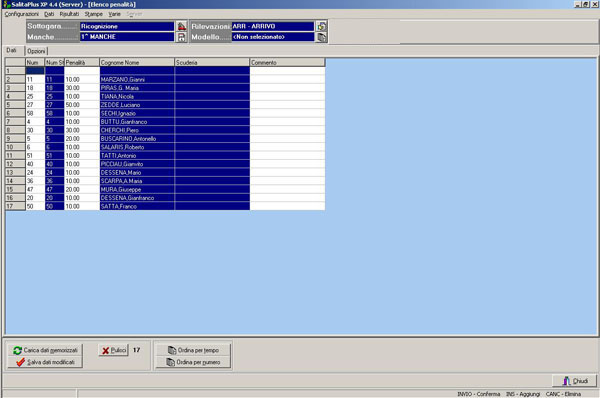
Task: Select the name cell SCARPA,A.Maria
Action: coord(137,181)
